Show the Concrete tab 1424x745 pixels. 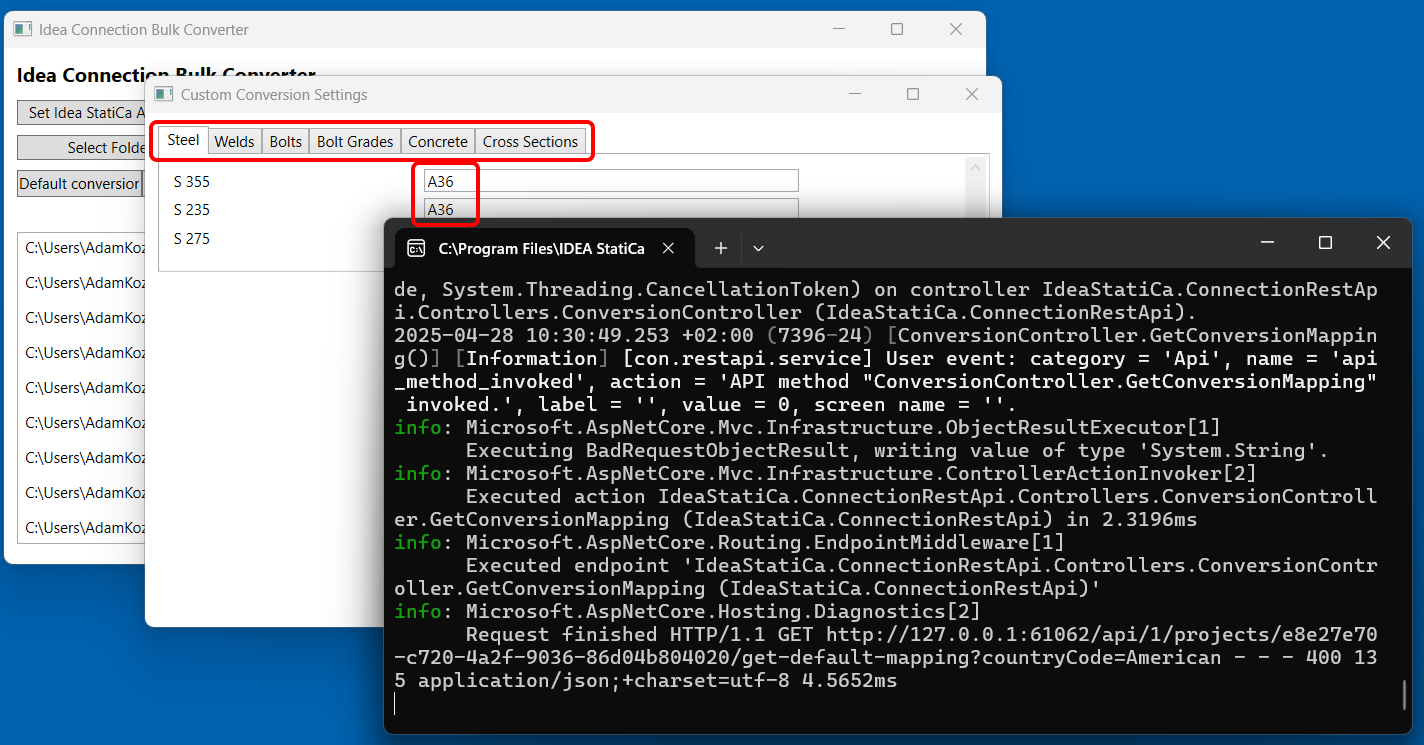click(x=438, y=142)
